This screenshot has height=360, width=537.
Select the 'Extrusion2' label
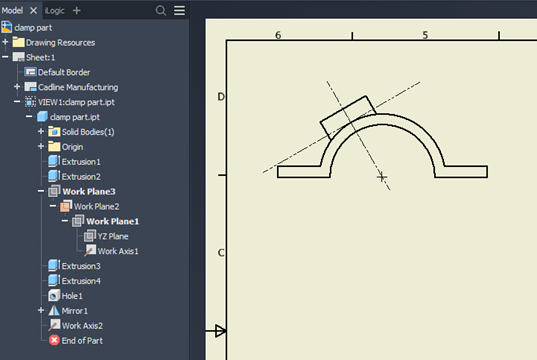pos(81,177)
